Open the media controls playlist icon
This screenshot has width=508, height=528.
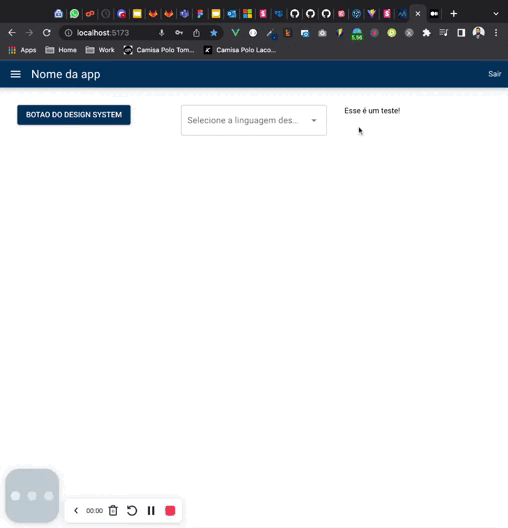pyautogui.click(x=444, y=33)
